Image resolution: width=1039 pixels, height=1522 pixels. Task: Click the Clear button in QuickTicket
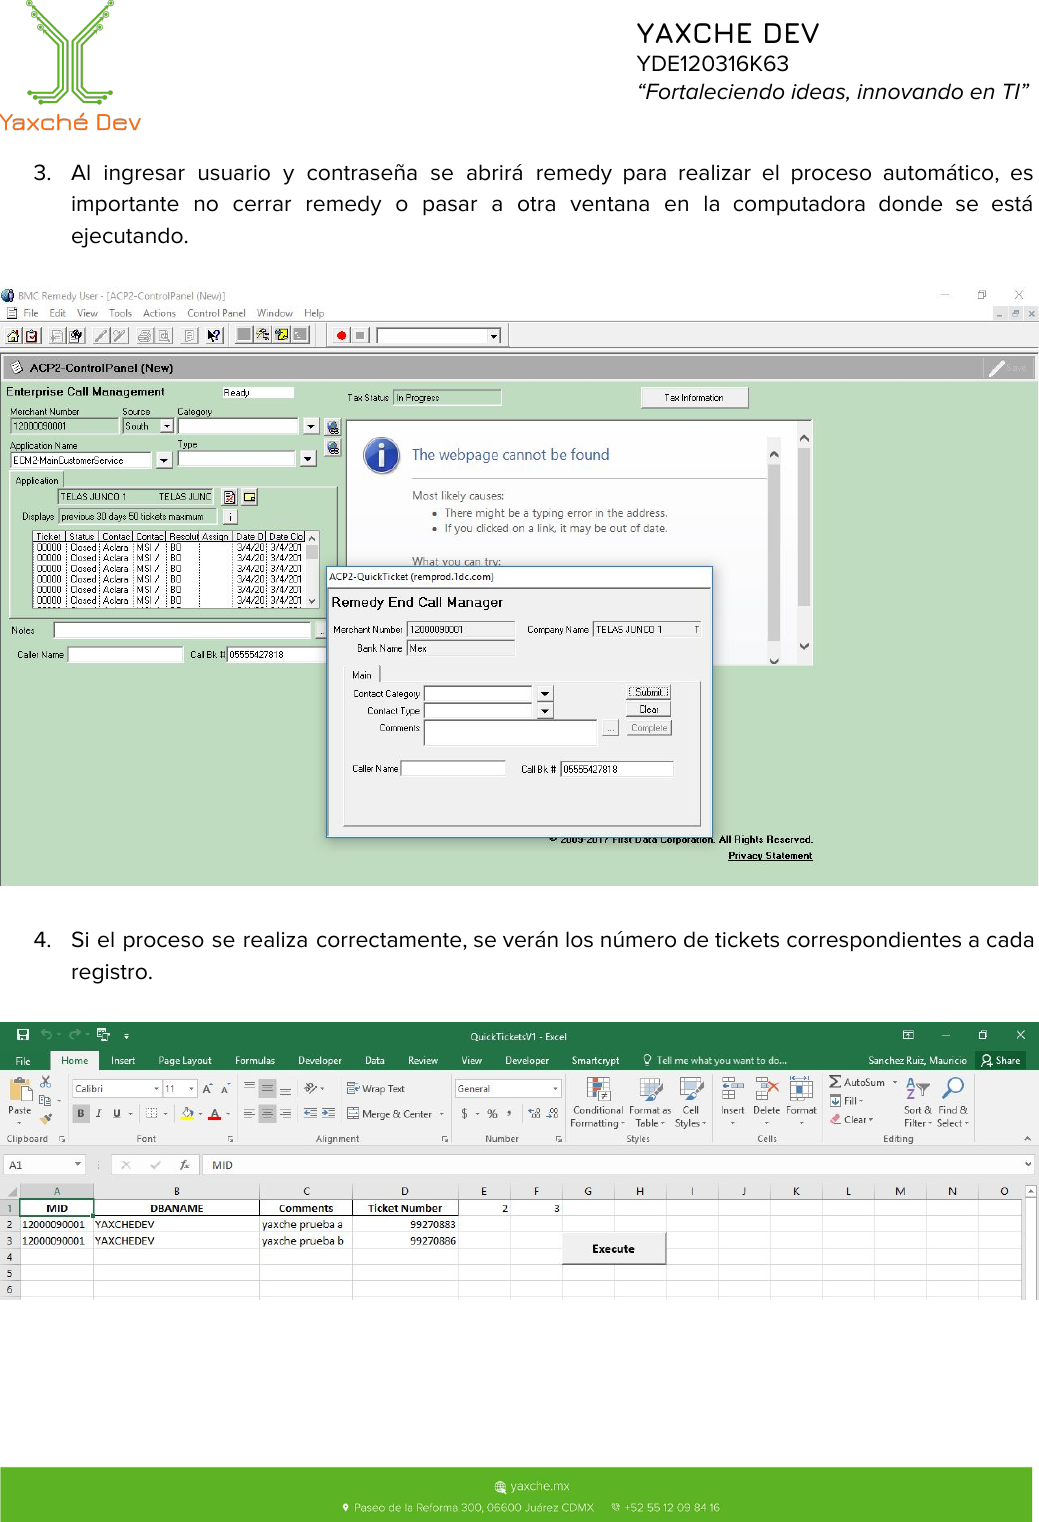[648, 709]
